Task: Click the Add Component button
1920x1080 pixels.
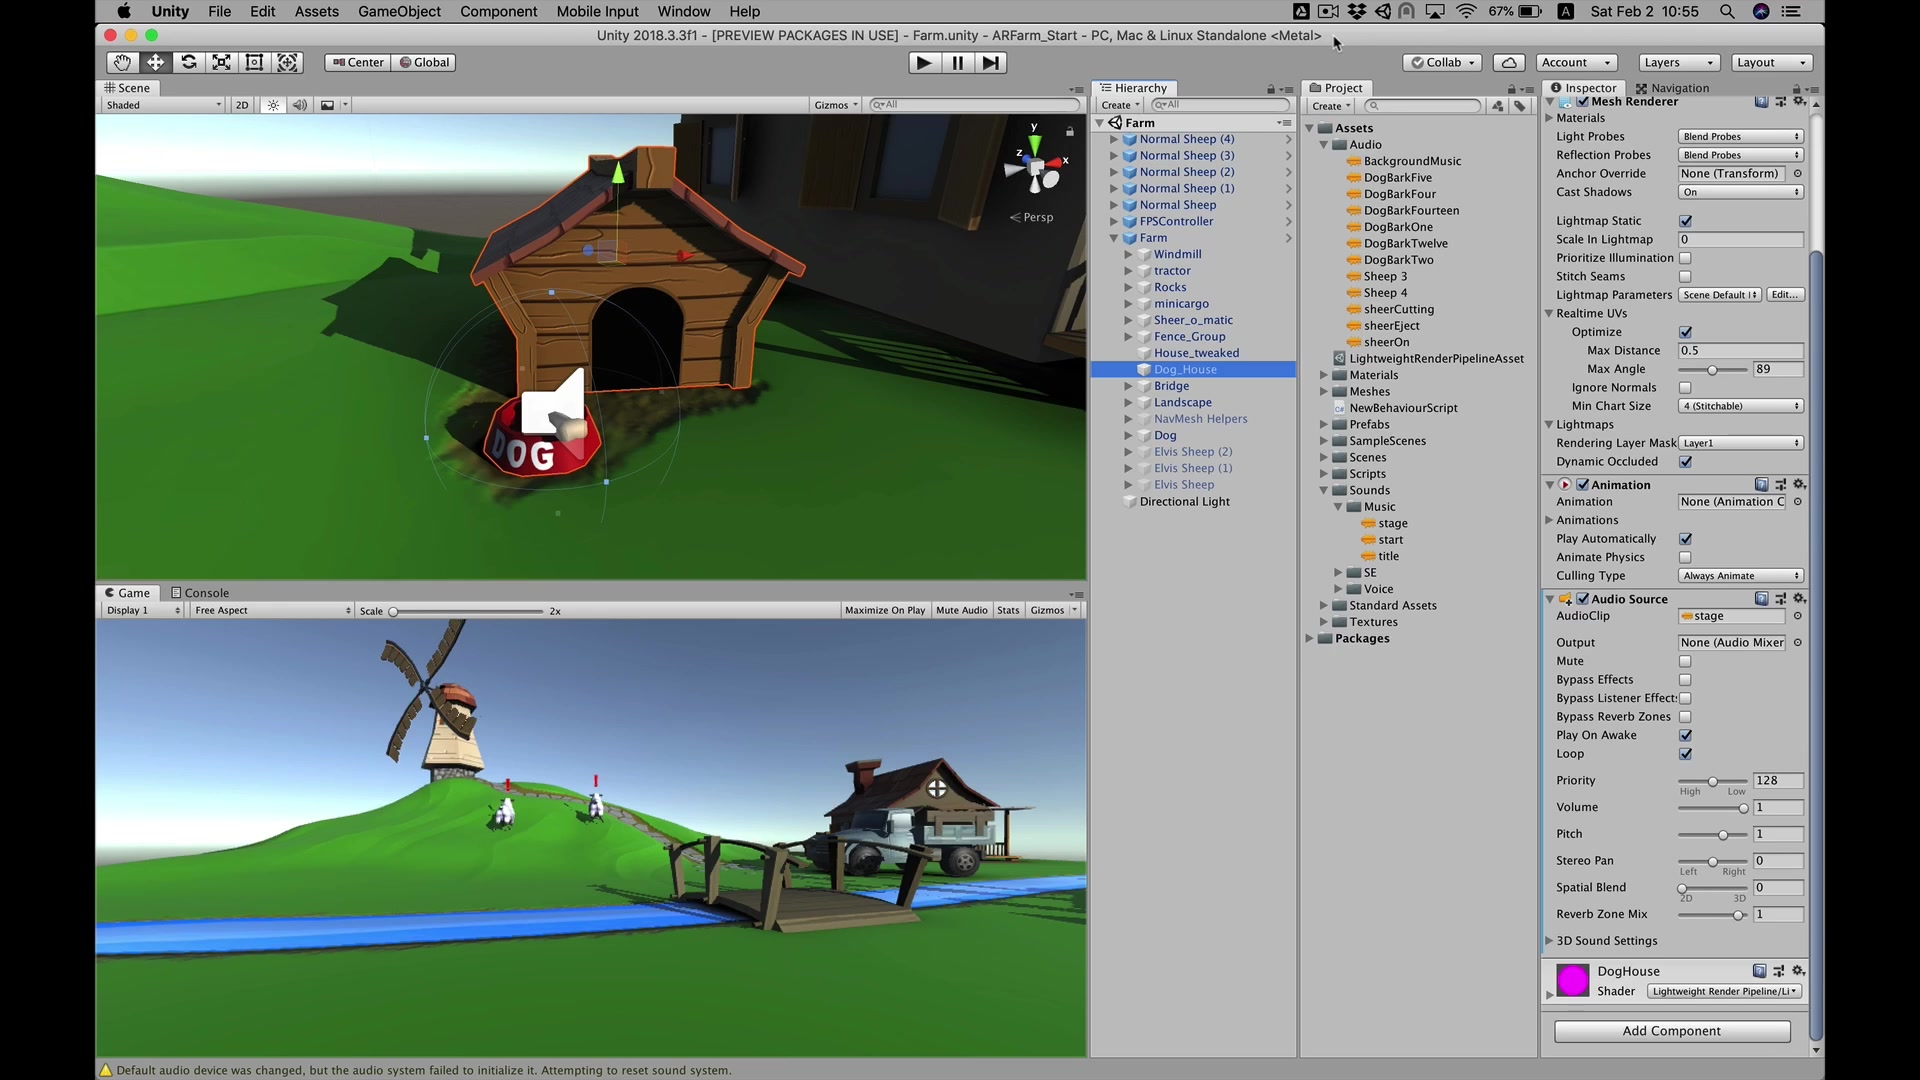Action: 1672,1031
